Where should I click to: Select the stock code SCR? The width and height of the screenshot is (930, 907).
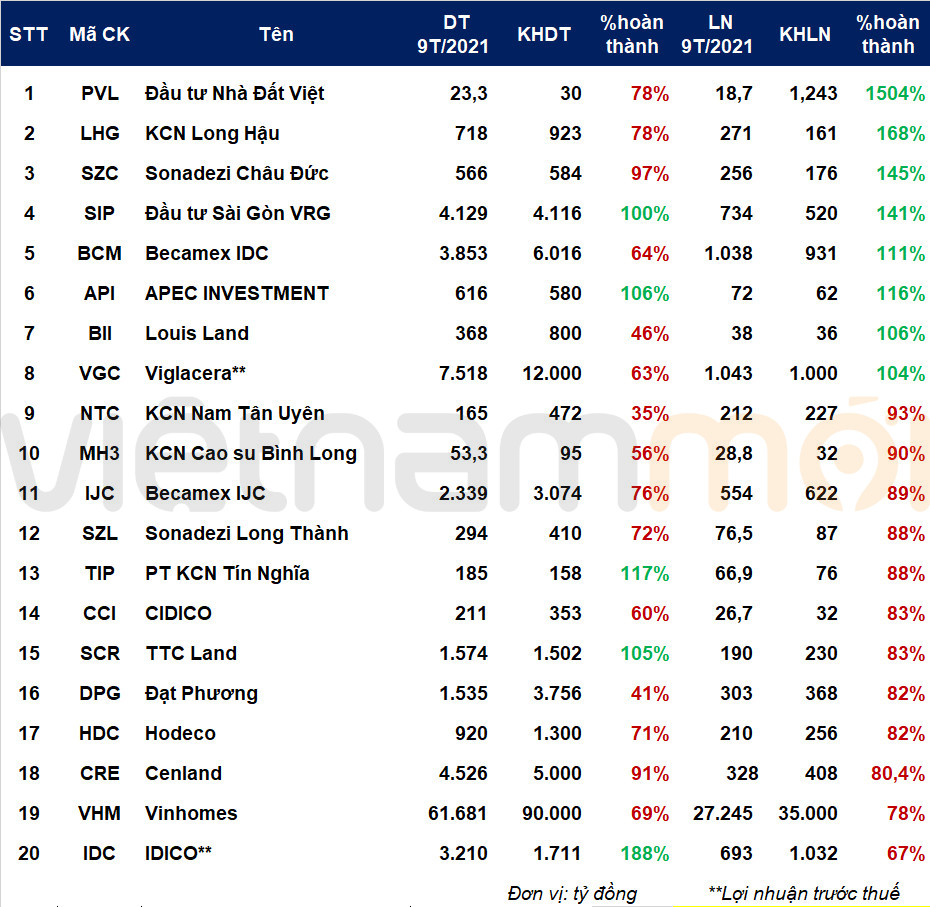point(100,653)
